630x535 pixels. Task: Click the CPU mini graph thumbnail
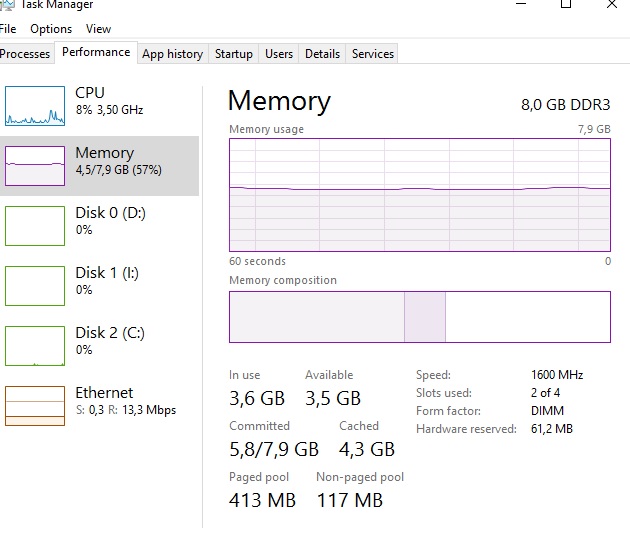pyautogui.click(x=34, y=105)
